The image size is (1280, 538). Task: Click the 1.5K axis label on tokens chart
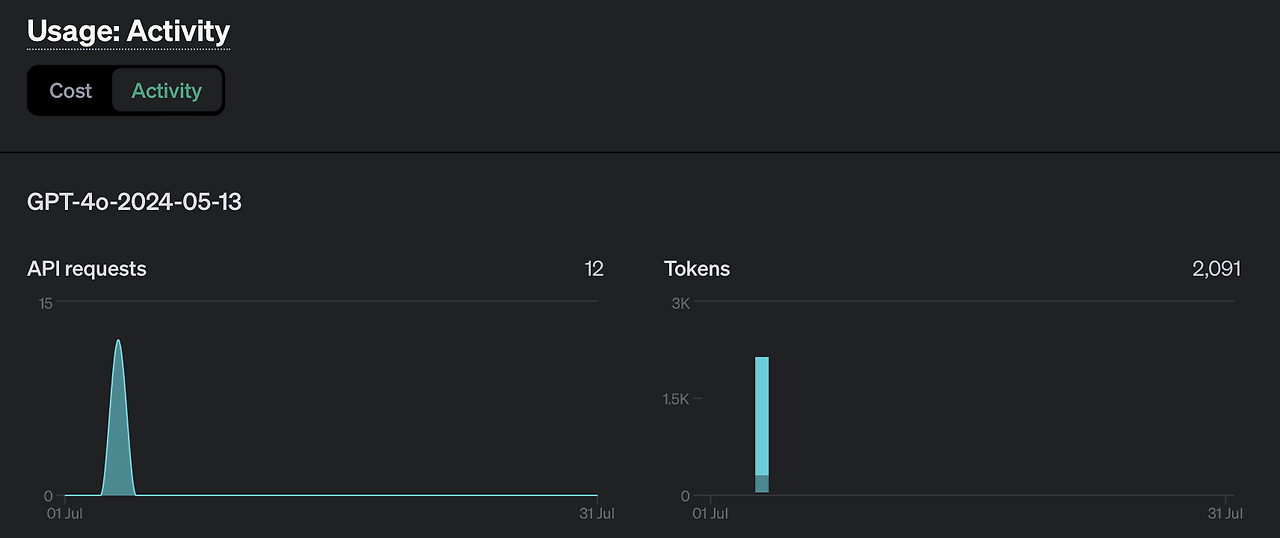[x=677, y=399]
